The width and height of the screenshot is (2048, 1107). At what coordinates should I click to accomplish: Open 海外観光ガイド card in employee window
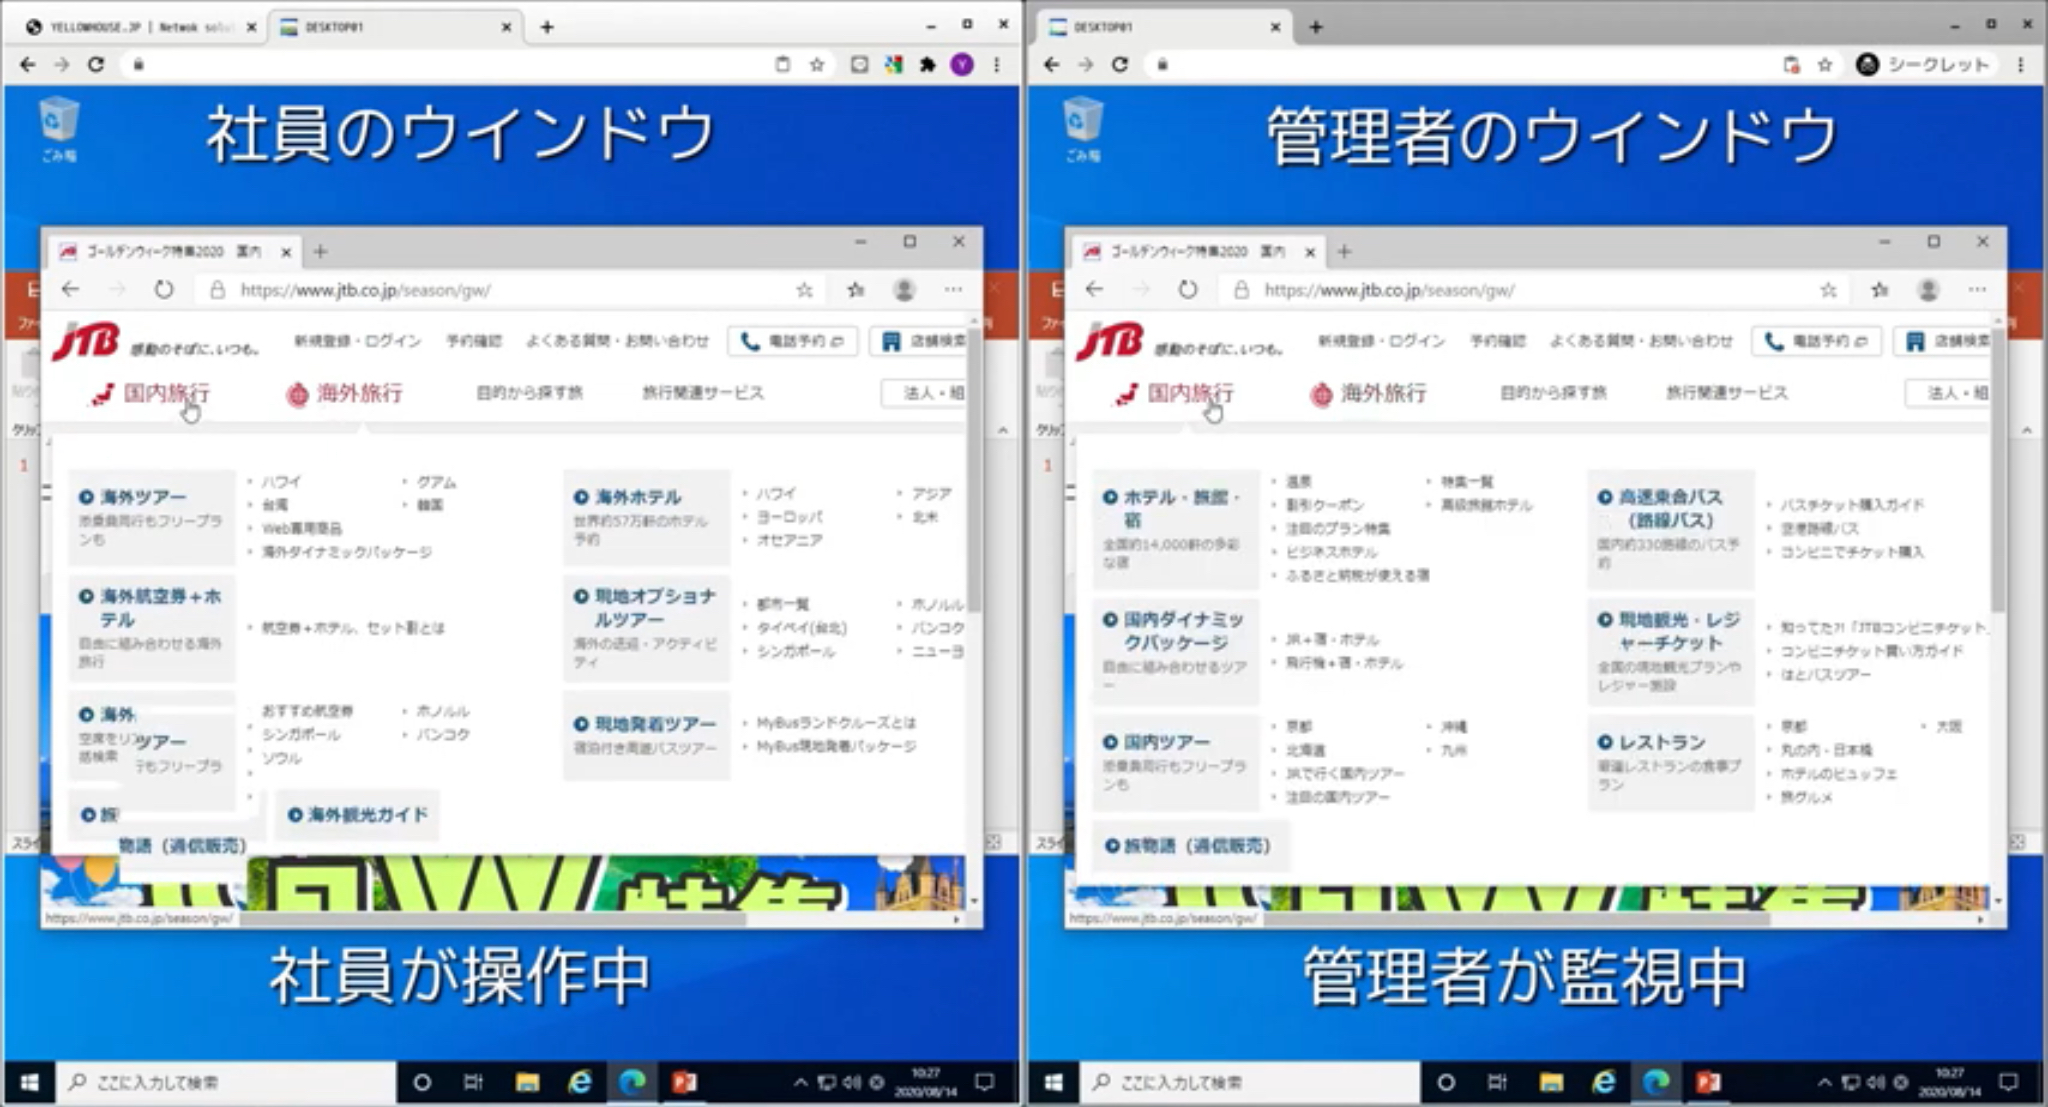click(x=358, y=815)
